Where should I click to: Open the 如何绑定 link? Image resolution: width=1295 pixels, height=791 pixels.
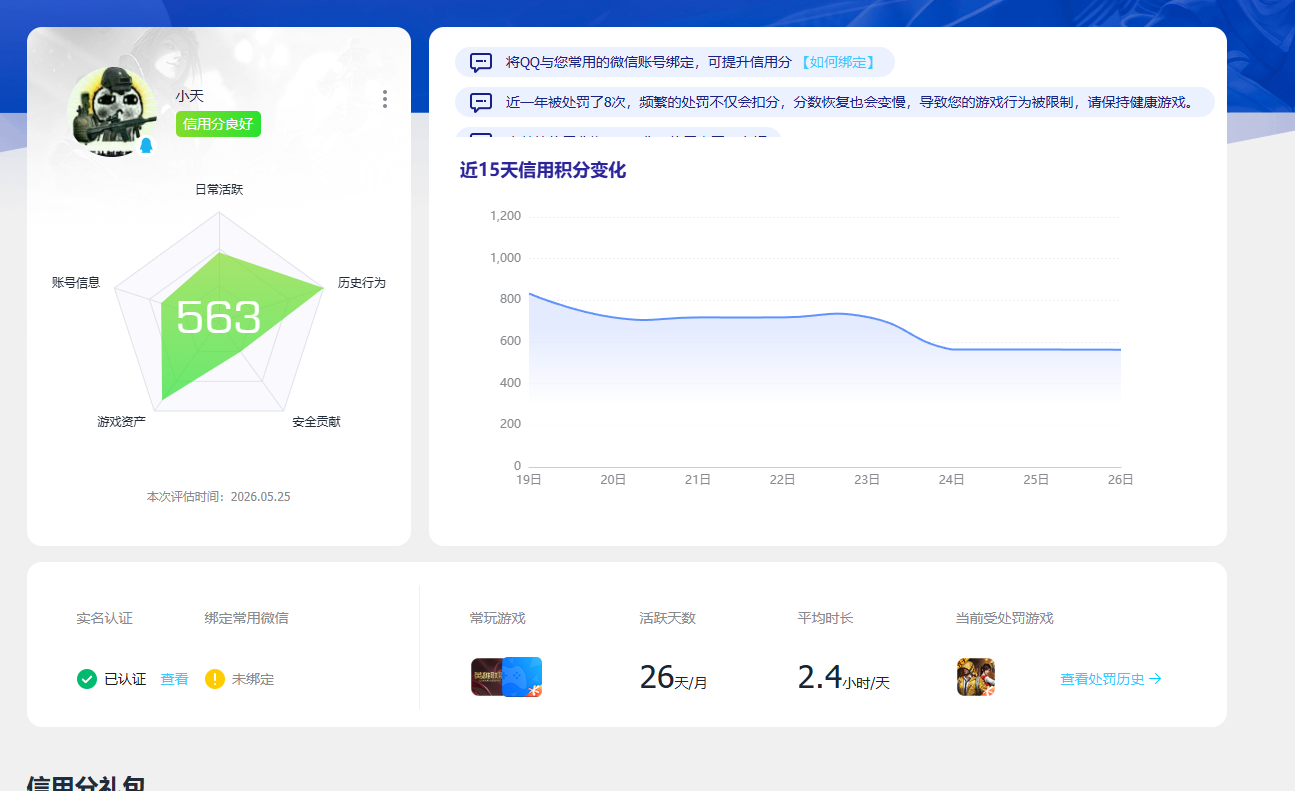(x=837, y=62)
